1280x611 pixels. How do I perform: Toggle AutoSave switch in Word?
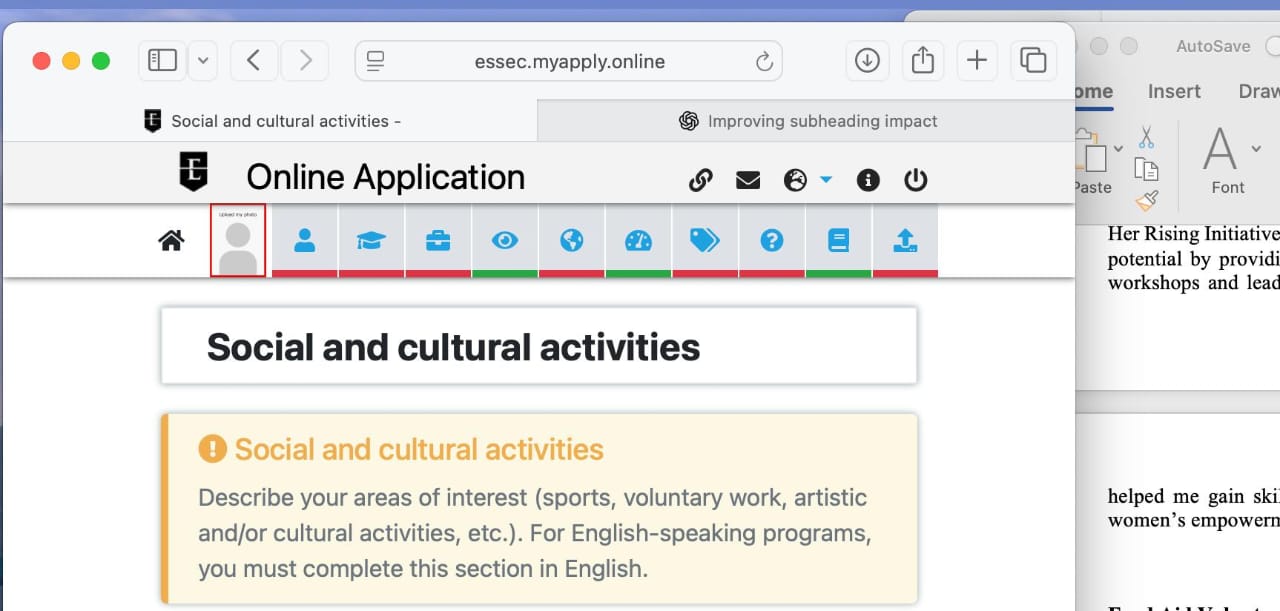coord(1272,47)
